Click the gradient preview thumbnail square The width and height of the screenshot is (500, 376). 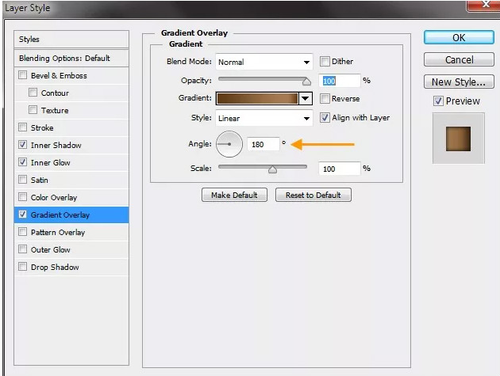(x=458, y=139)
